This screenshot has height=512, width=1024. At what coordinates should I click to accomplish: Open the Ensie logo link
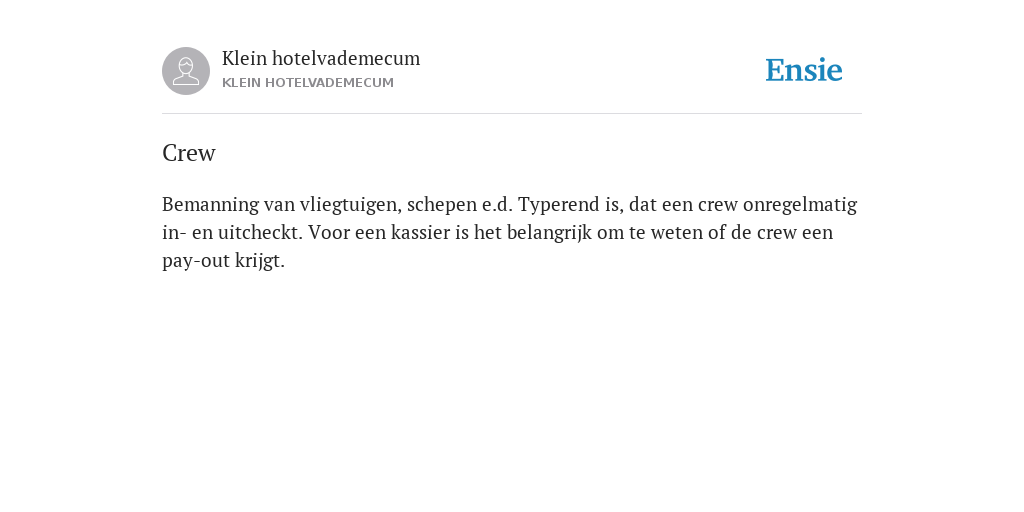click(x=804, y=70)
